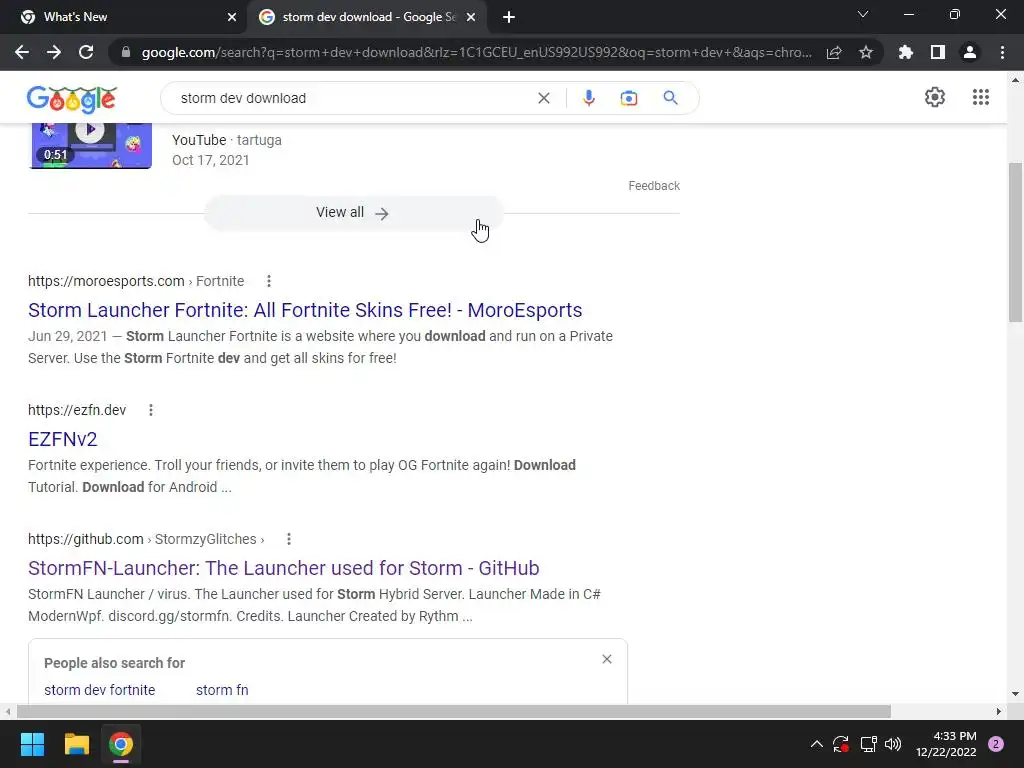Open Google quick settings gear
Image resolution: width=1024 pixels, height=768 pixels.
tap(935, 97)
